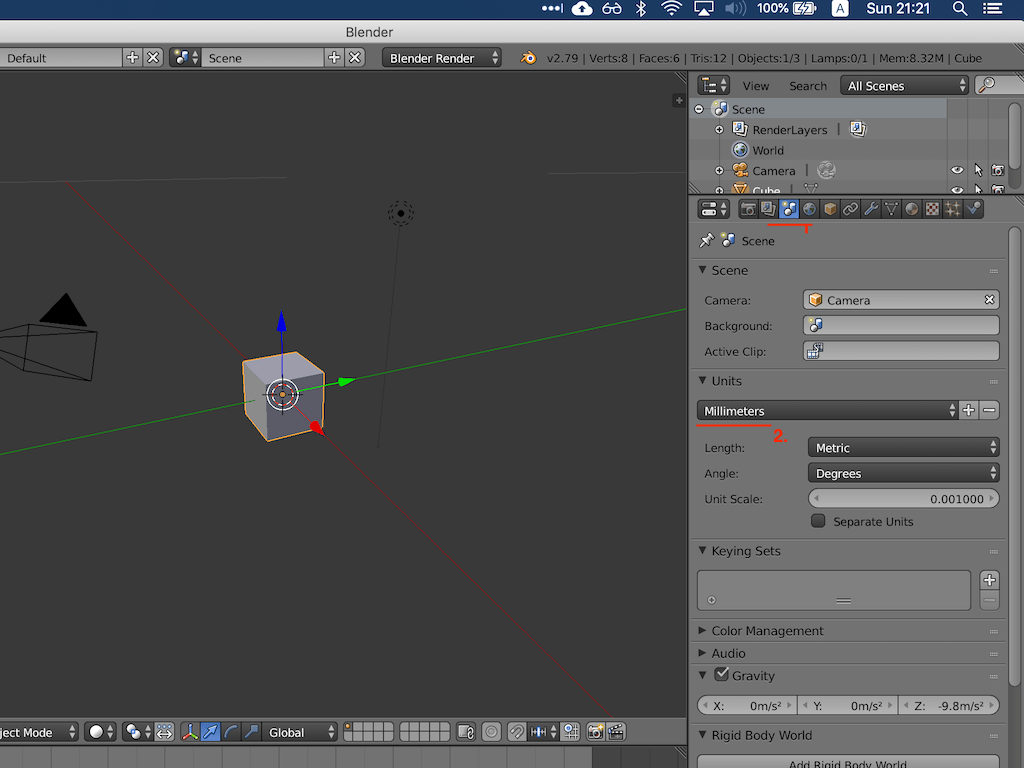The width and height of the screenshot is (1024, 768).
Task: Click the snap target grid icon
Action: coord(571,732)
